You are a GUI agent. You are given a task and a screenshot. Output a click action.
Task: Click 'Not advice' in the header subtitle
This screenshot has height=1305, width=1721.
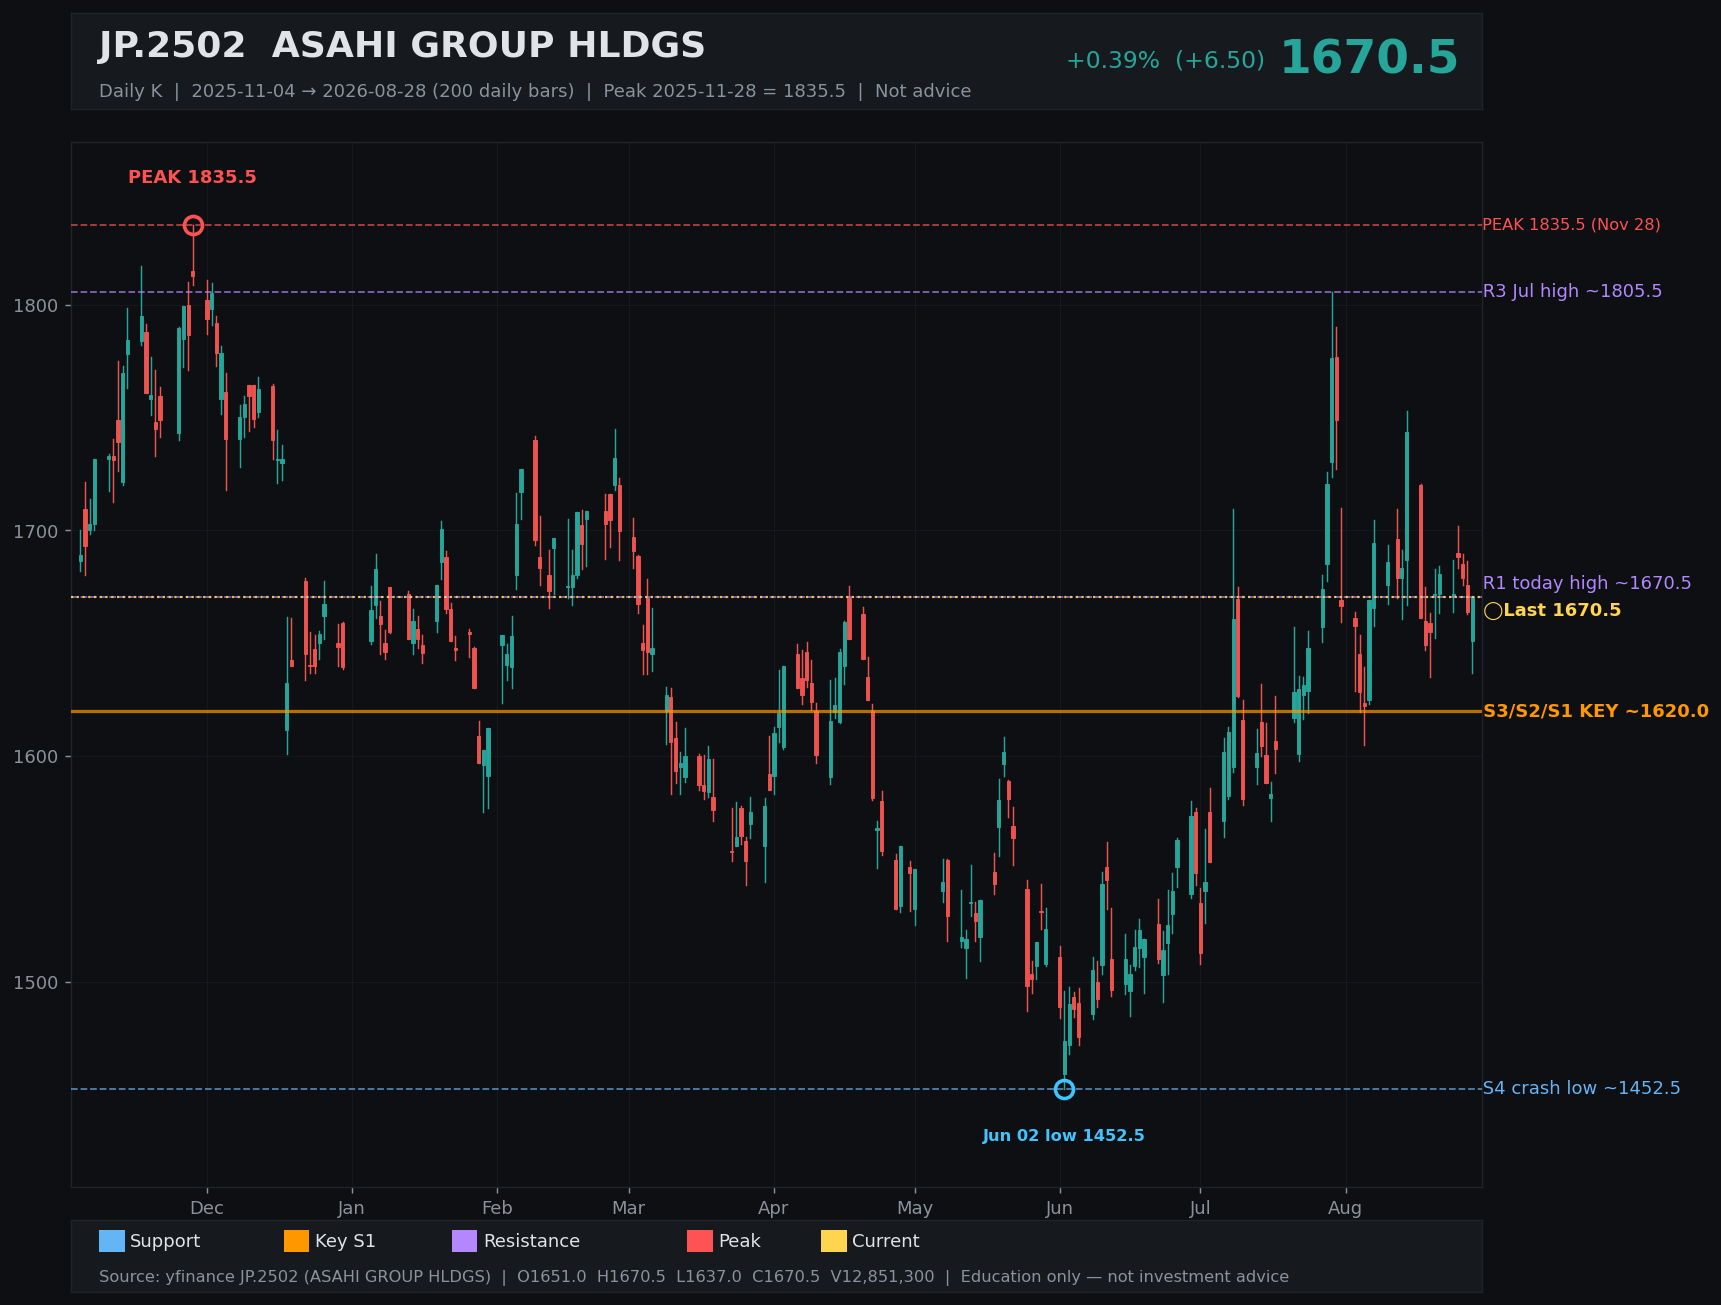click(923, 91)
